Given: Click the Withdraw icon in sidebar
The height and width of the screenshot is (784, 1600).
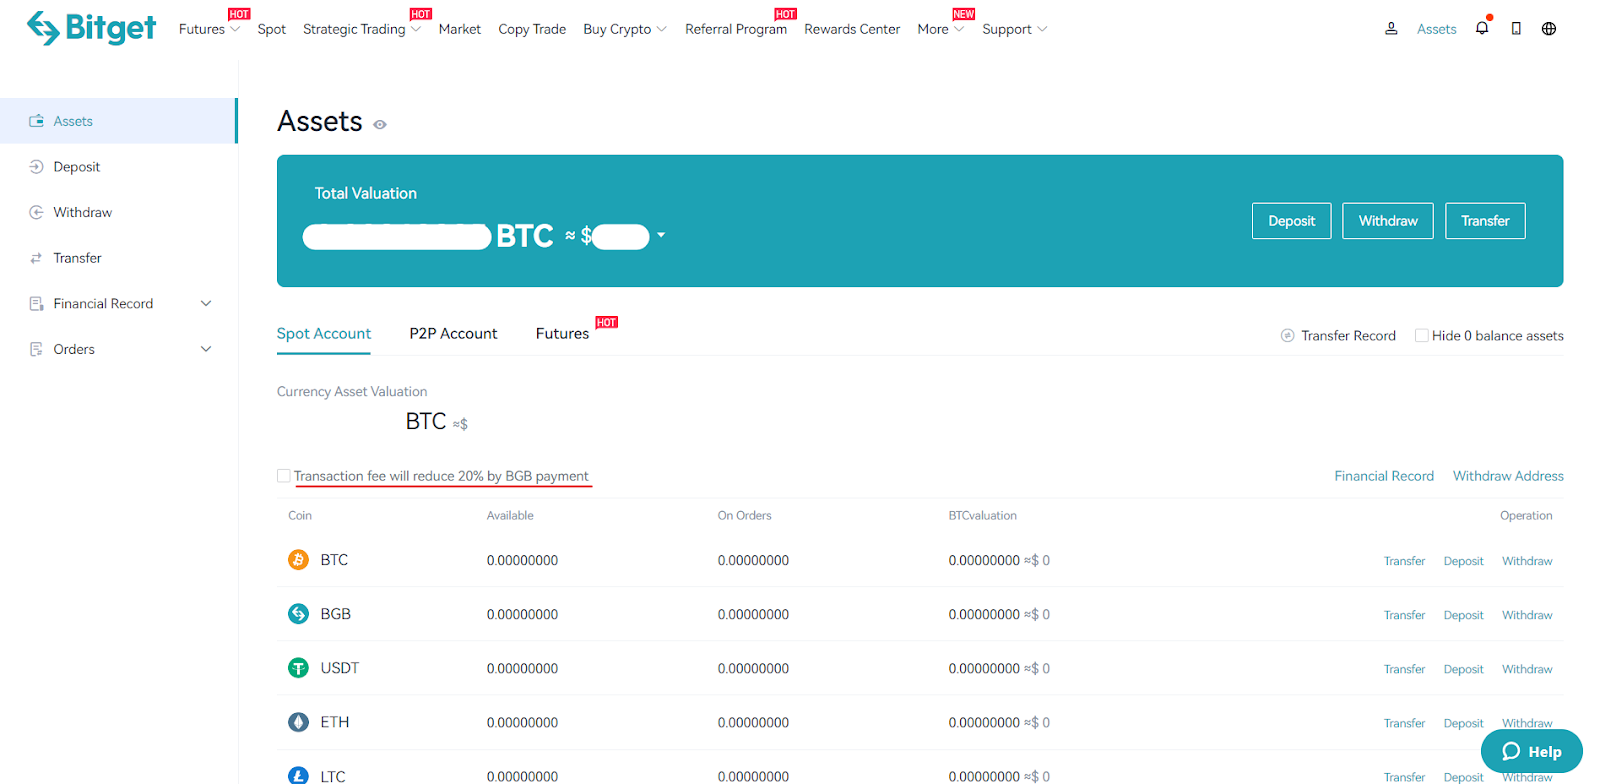Looking at the screenshot, I should (36, 212).
